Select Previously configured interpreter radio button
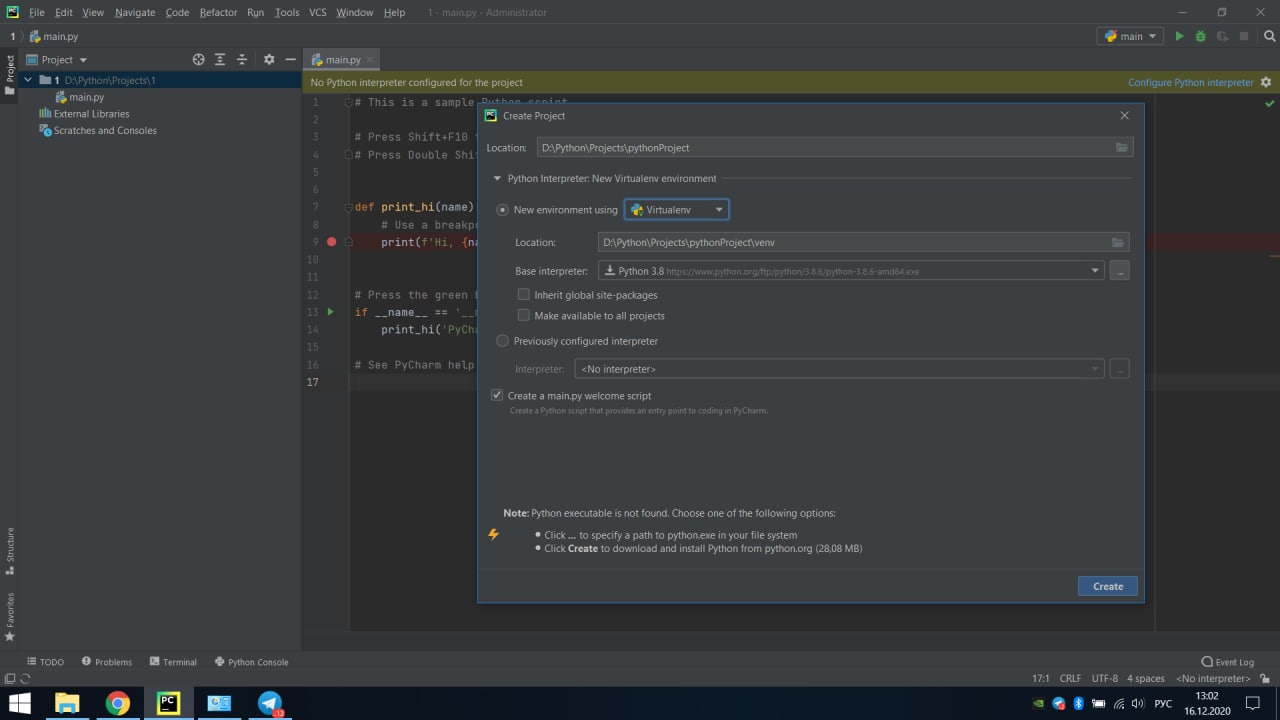 click(502, 341)
